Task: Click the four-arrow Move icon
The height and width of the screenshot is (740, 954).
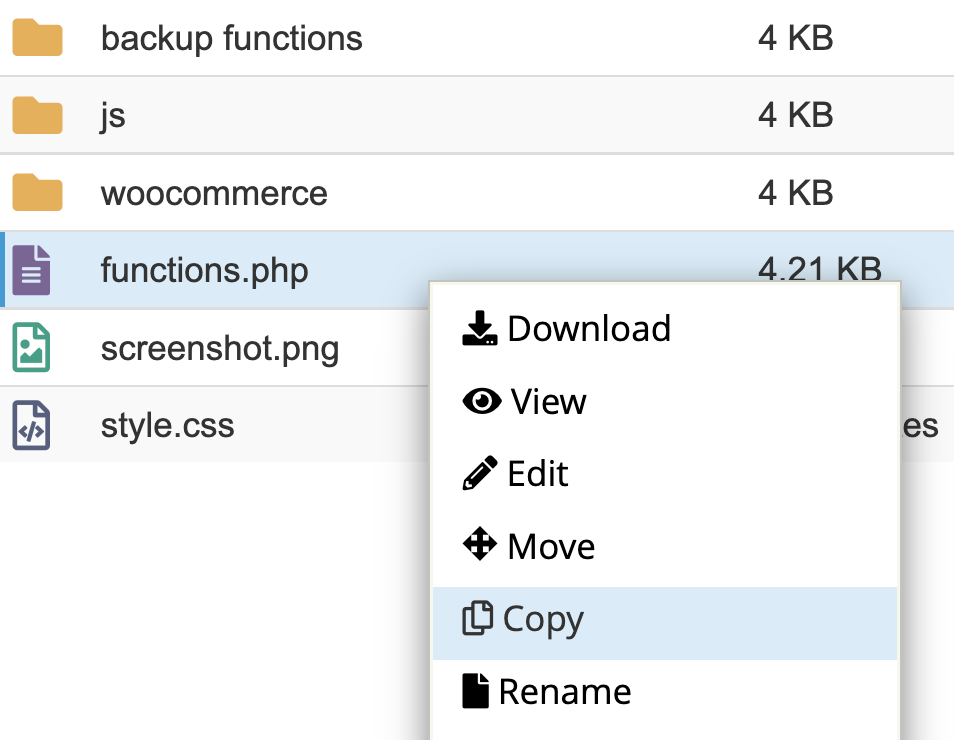Action: [x=480, y=543]
